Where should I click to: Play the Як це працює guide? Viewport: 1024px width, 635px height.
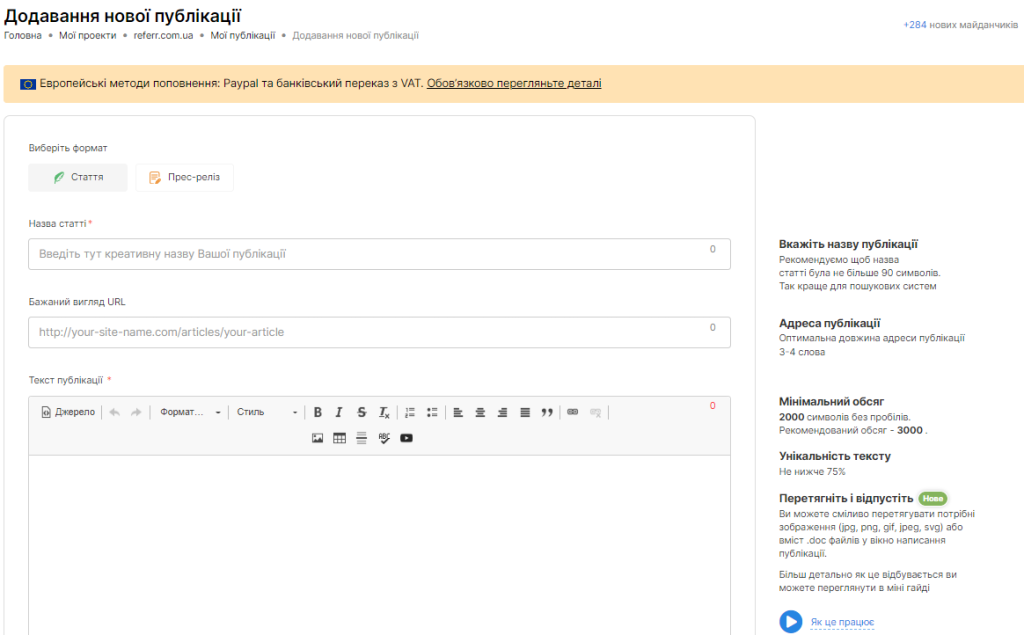coord(791,622)
